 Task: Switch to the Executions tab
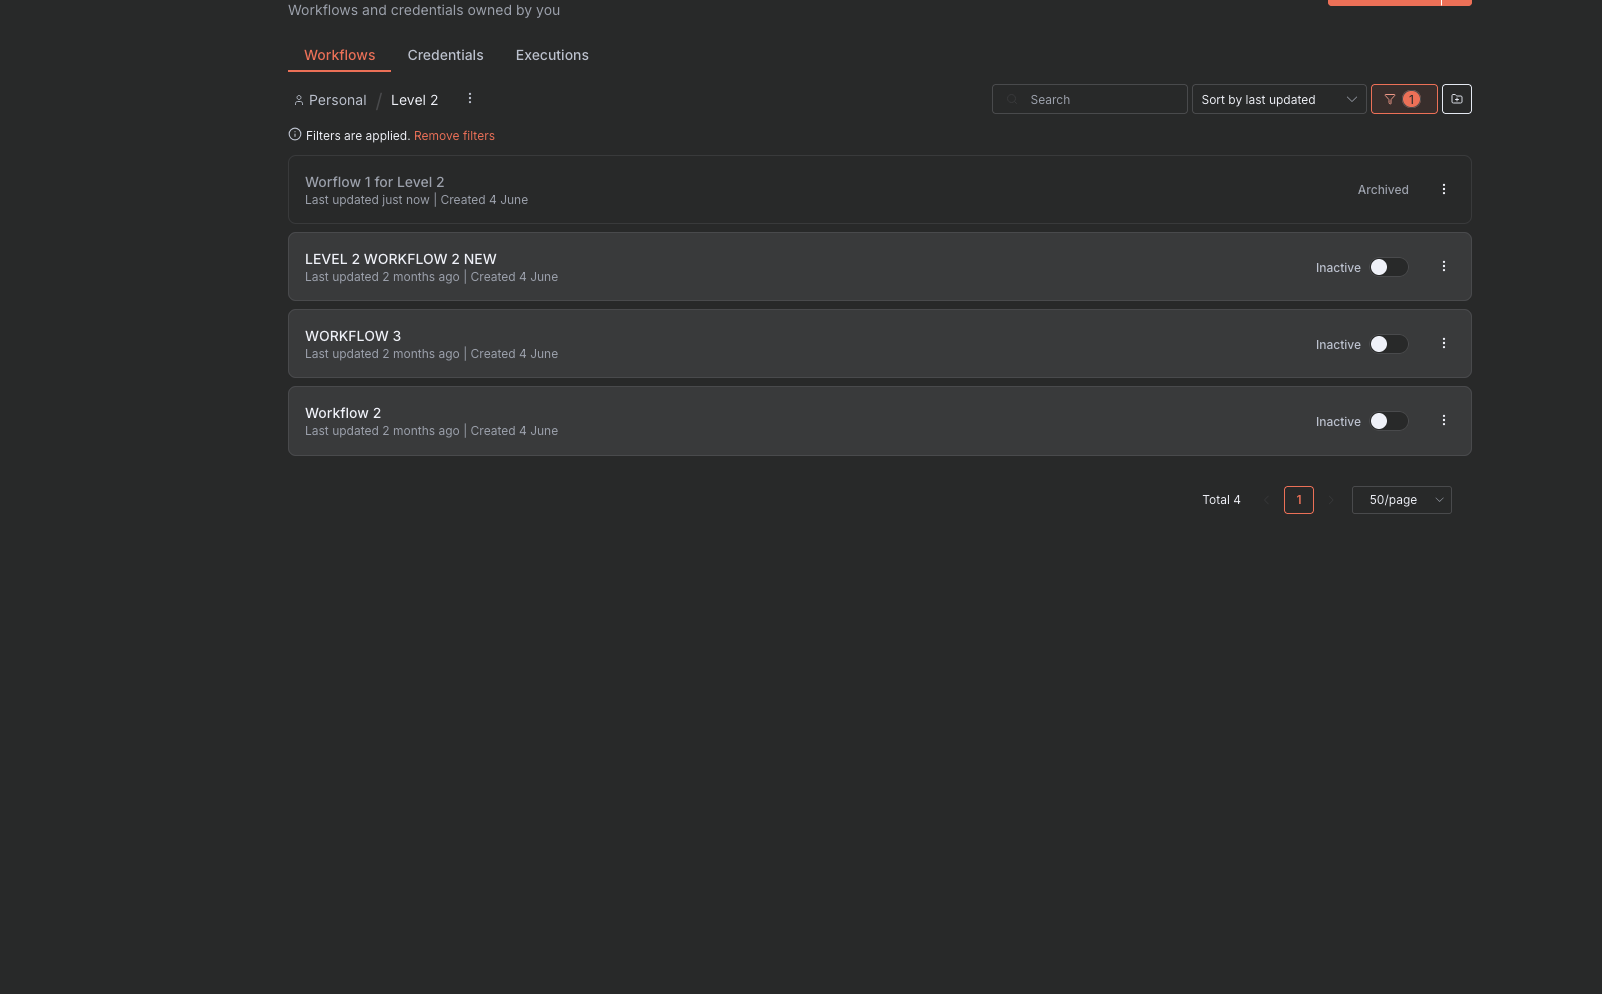coord(552,55)
